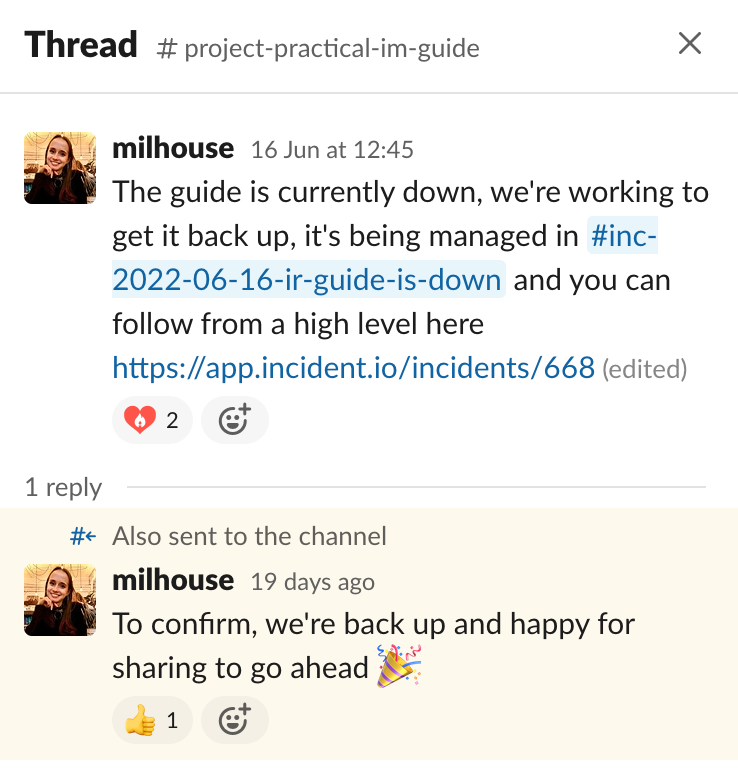
Task: Click the '19 days ago' timestamp
Action: coord(313,582)
